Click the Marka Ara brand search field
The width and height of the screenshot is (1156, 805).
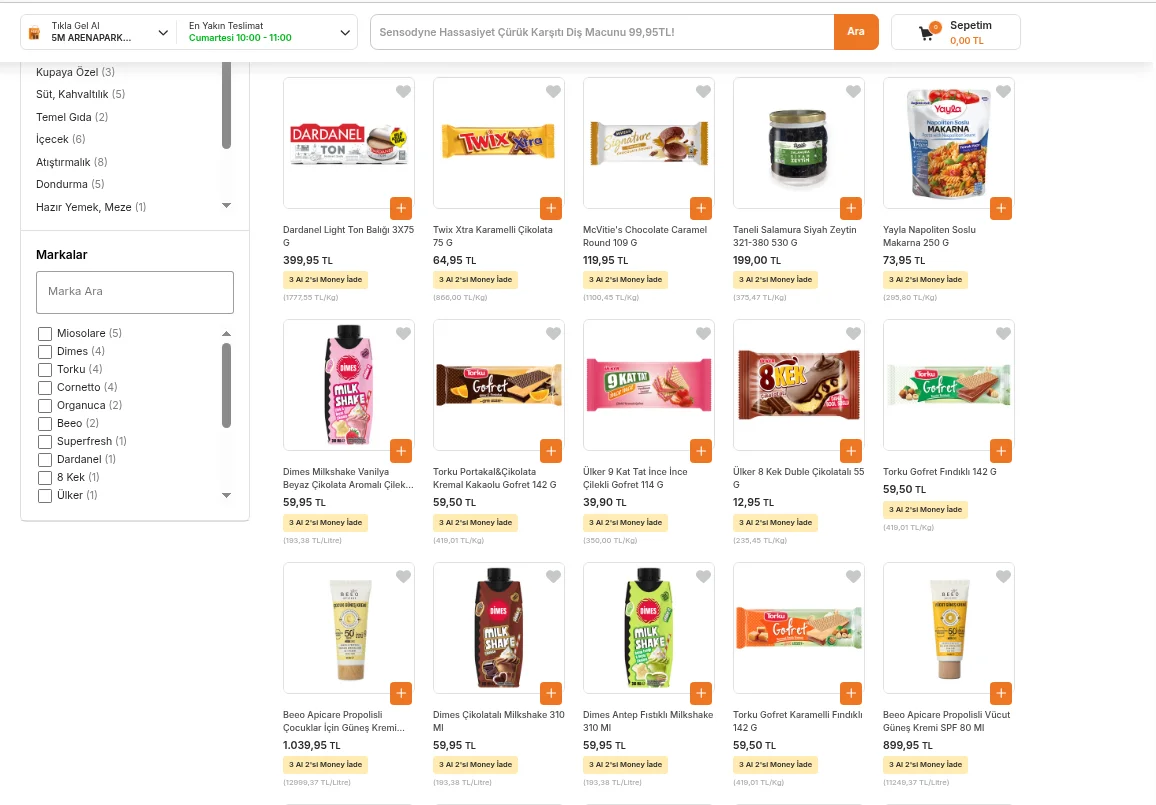point(135,292)
